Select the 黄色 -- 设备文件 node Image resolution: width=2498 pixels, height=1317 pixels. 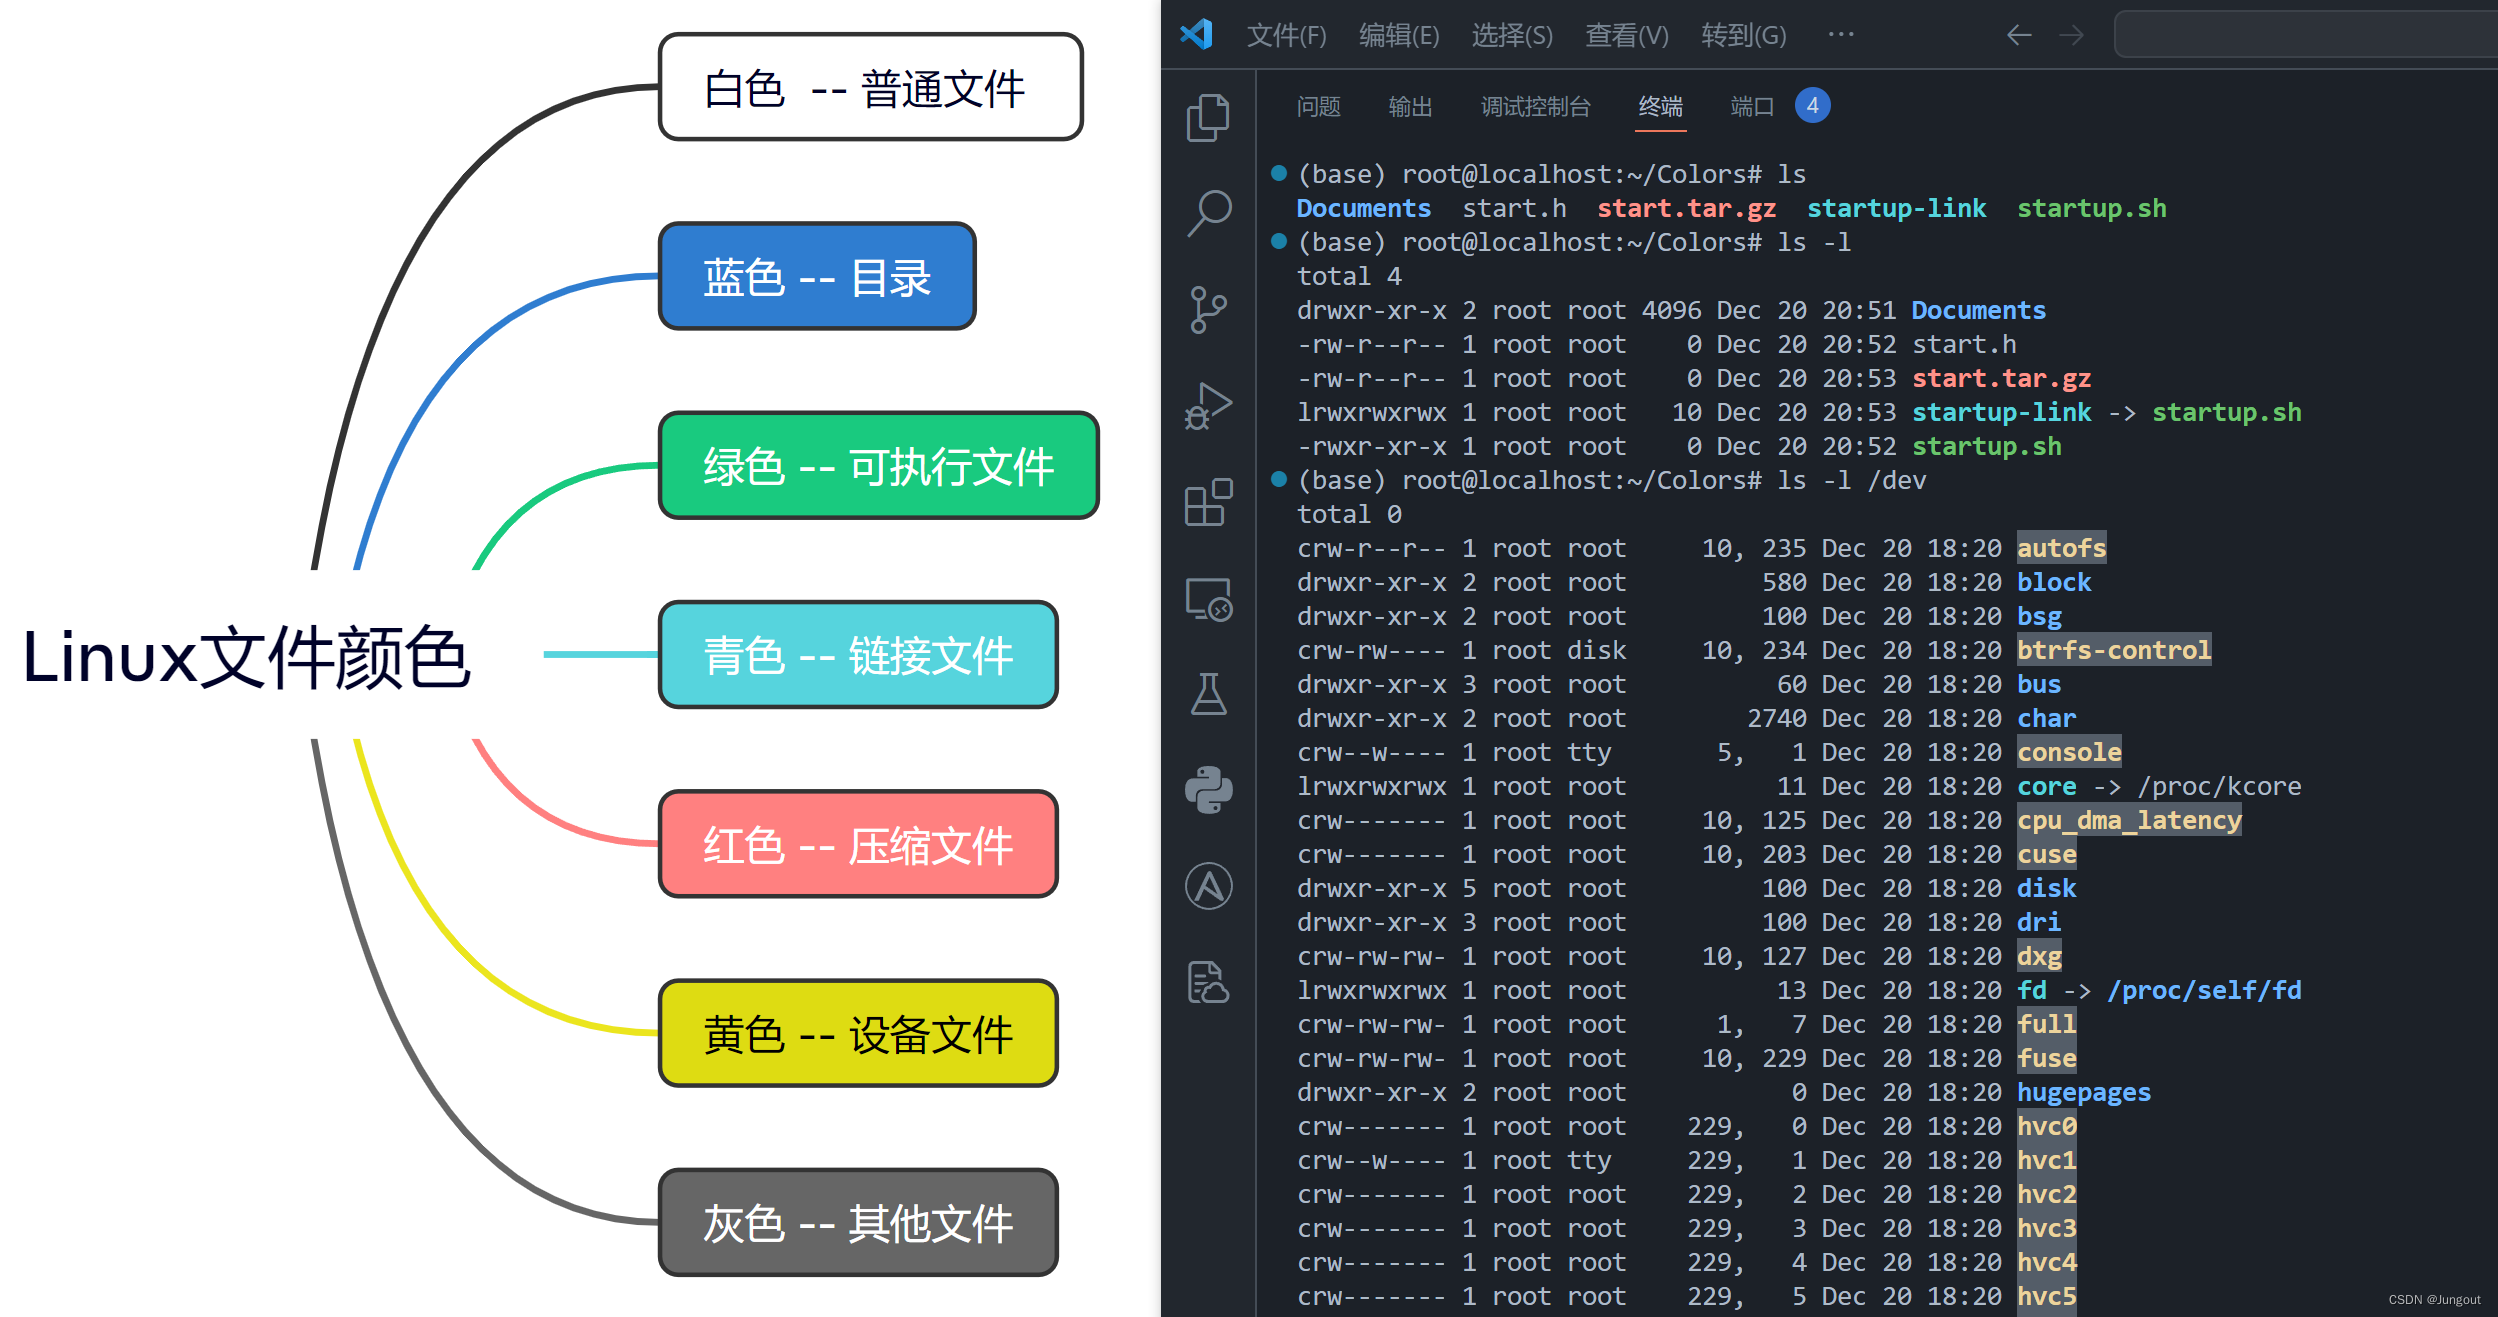pyautogui.click(x=858, y=1032)
